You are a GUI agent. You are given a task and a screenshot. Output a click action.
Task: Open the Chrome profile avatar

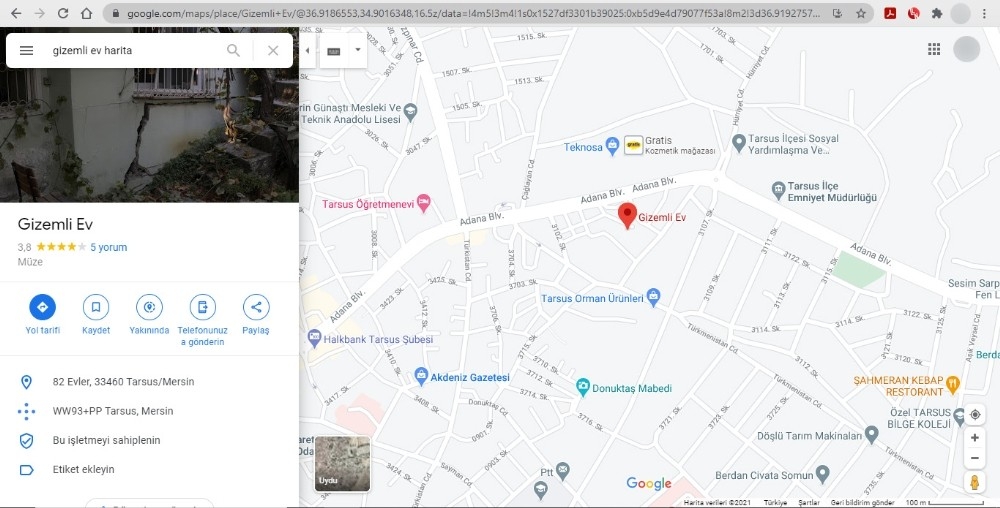click(x=960, y=13)
